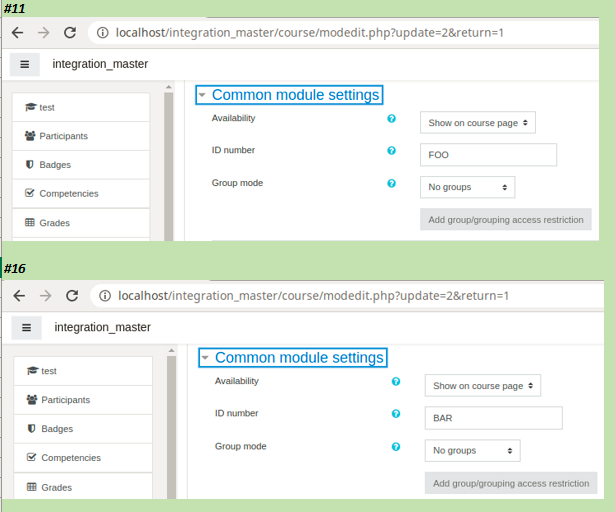
Task: Click sidebar scrollbar up arrow in #11
Action: coord(169,87)
